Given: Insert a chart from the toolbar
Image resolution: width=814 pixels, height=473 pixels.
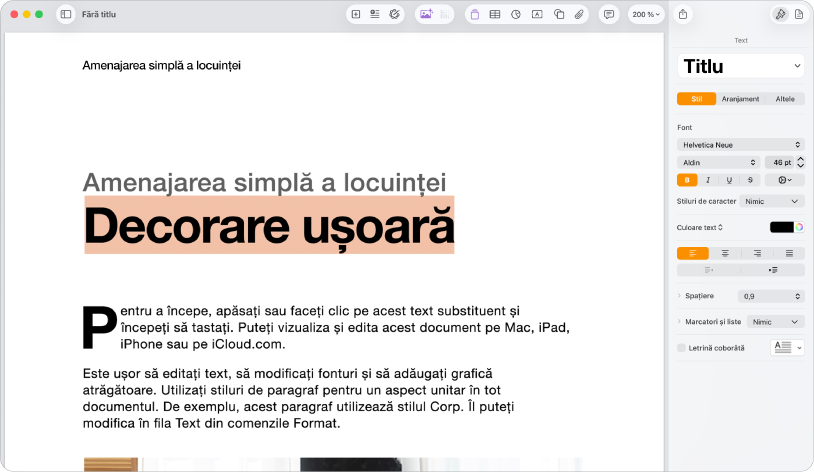Looking at the screenshot, I should [515, 15].
